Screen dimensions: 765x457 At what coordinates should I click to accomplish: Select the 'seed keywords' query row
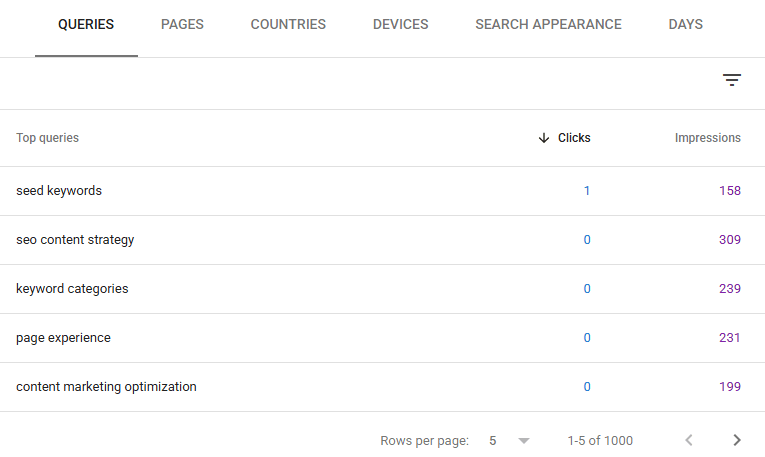pos(382,191)
